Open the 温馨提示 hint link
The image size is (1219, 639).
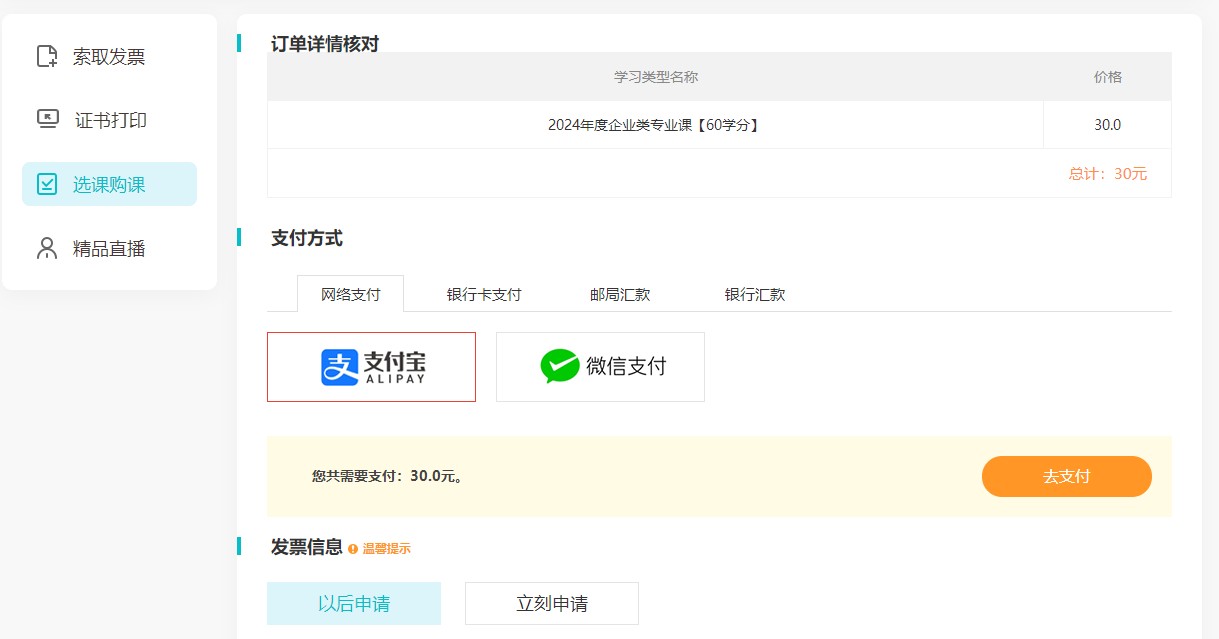386,549
